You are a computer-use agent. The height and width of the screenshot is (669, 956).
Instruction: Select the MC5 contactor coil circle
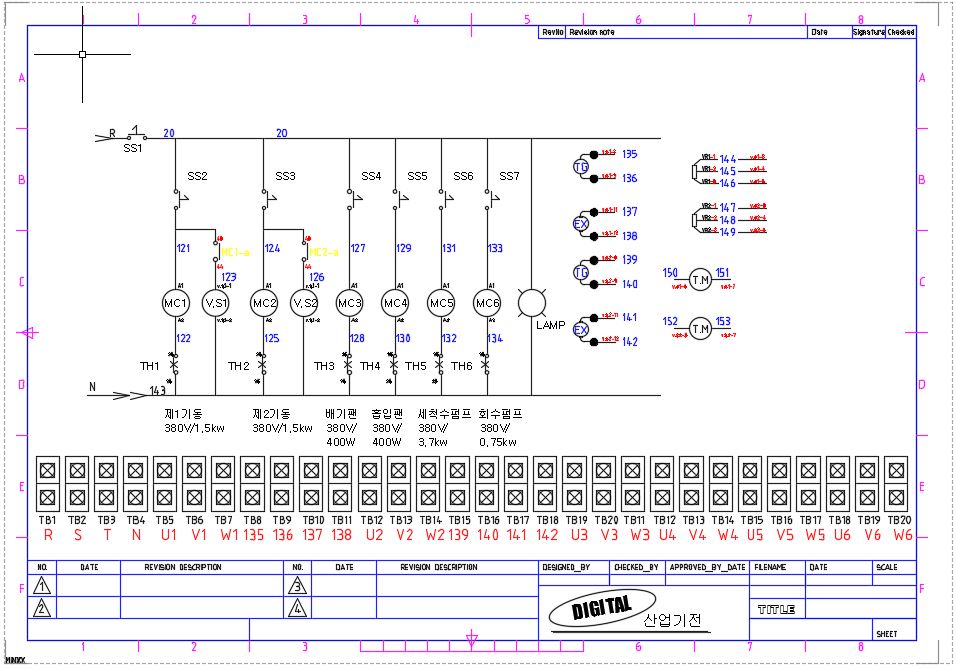pyautogui.click(x=441, y=303)
